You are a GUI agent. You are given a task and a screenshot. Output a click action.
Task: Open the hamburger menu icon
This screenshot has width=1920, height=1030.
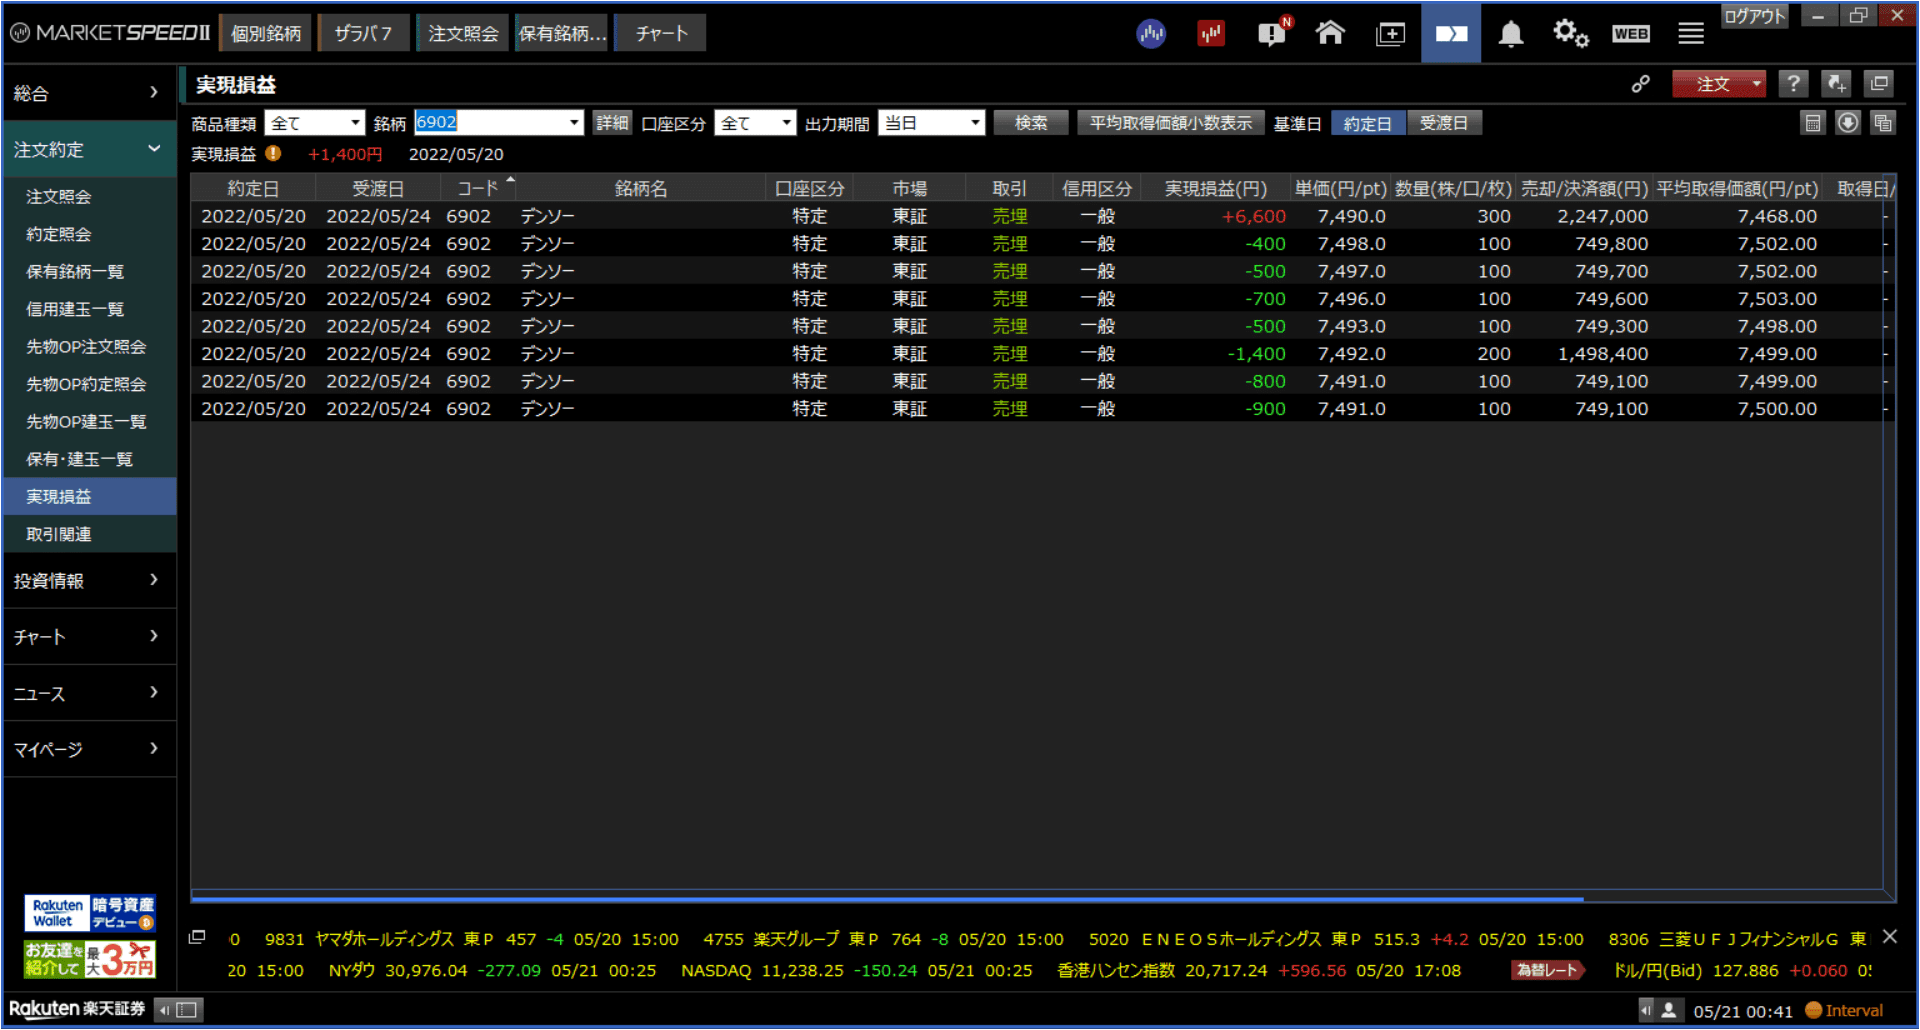[x=1691, y=34]
